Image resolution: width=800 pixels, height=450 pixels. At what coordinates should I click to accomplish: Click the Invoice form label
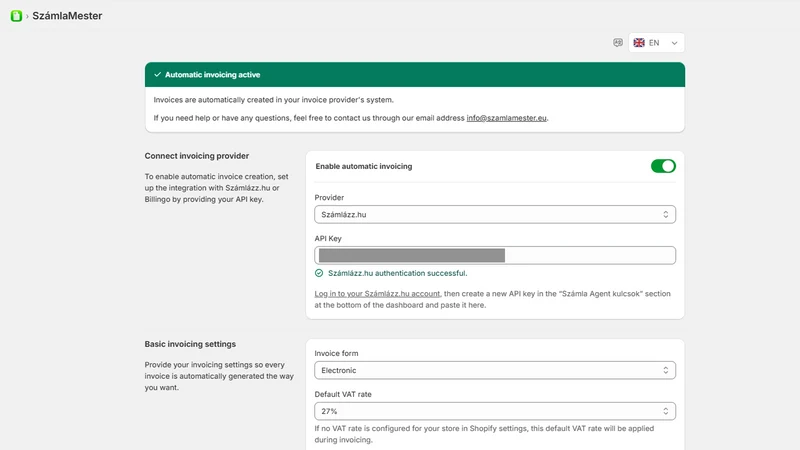point(336,353)
